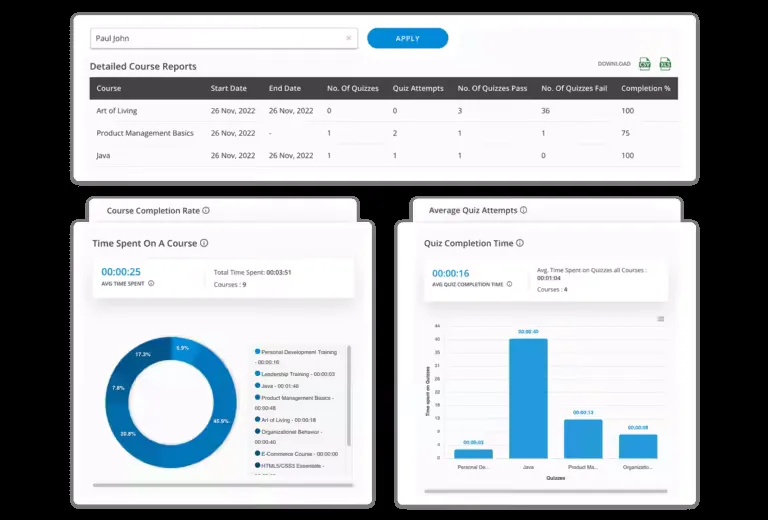Open info icon next to Average Quiz Attempts

[x=524, y=210]
